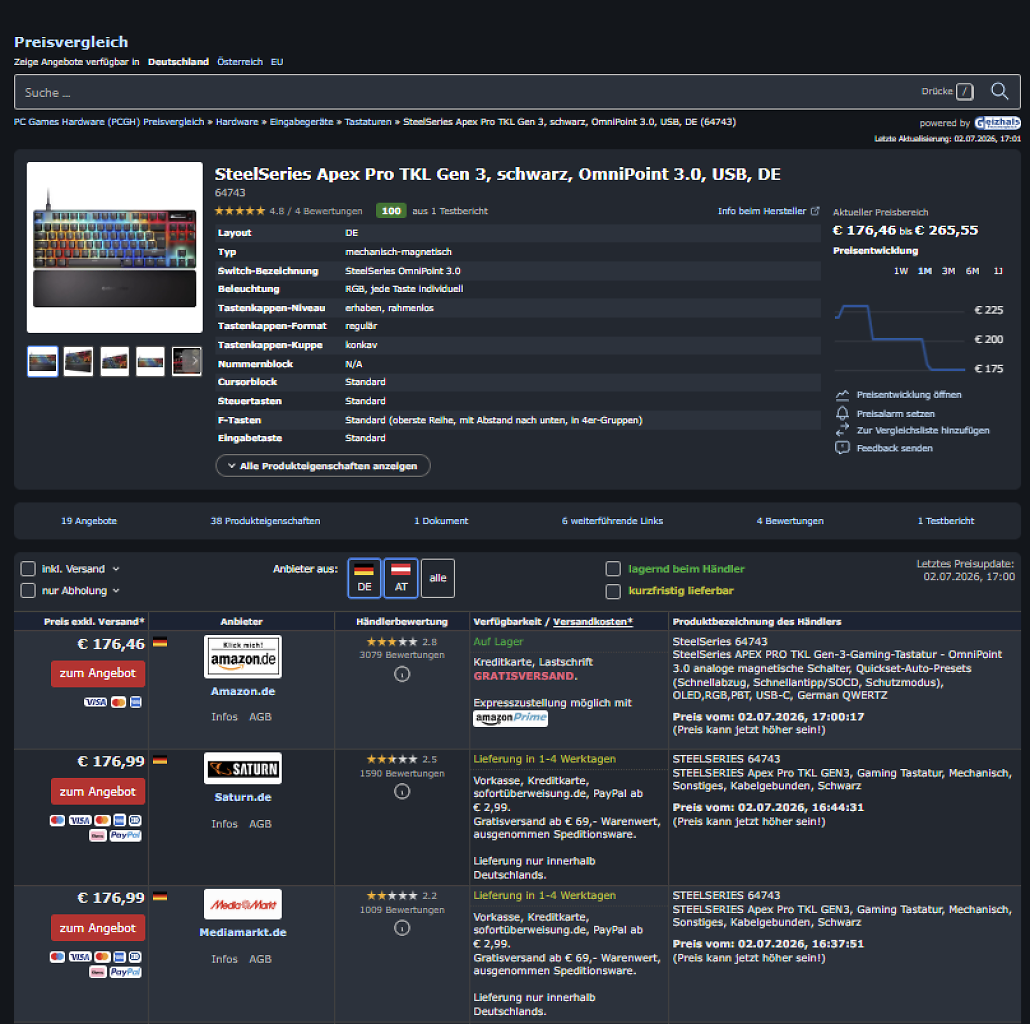
Task: Click the Feedback senden speech icon
Action: (x=842, y=448)
